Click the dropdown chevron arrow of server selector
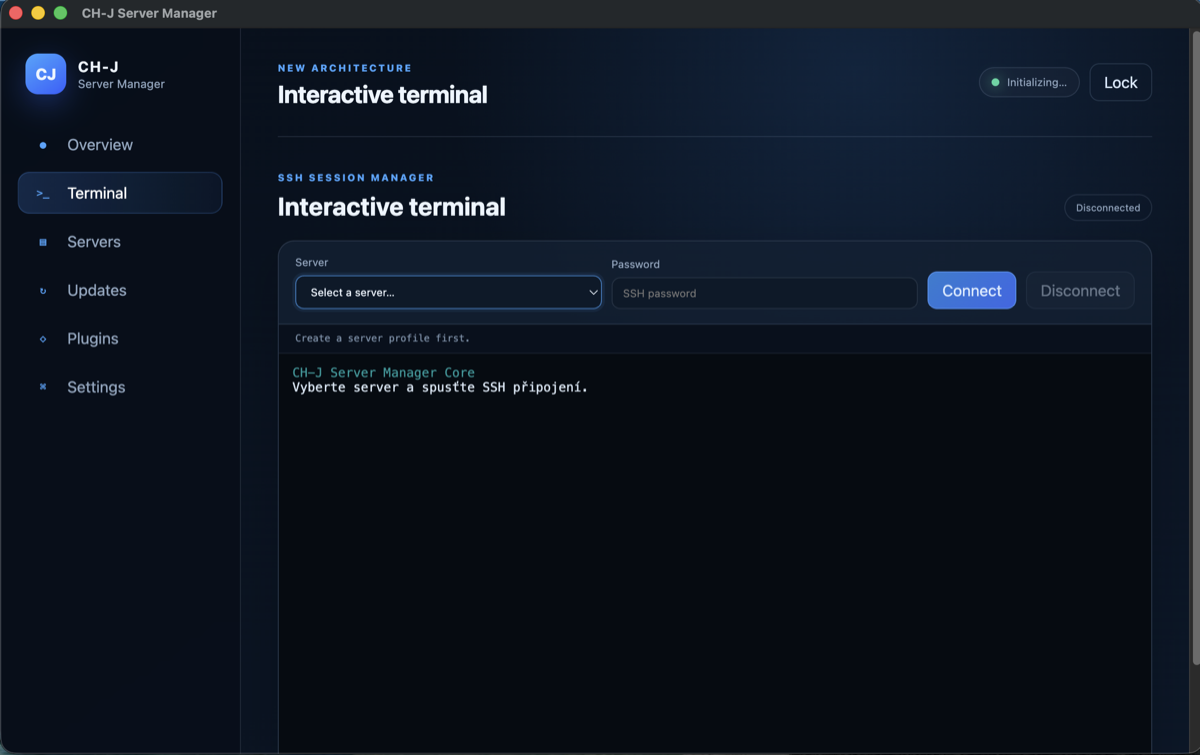1200x755 pixels. coord(593,293)
